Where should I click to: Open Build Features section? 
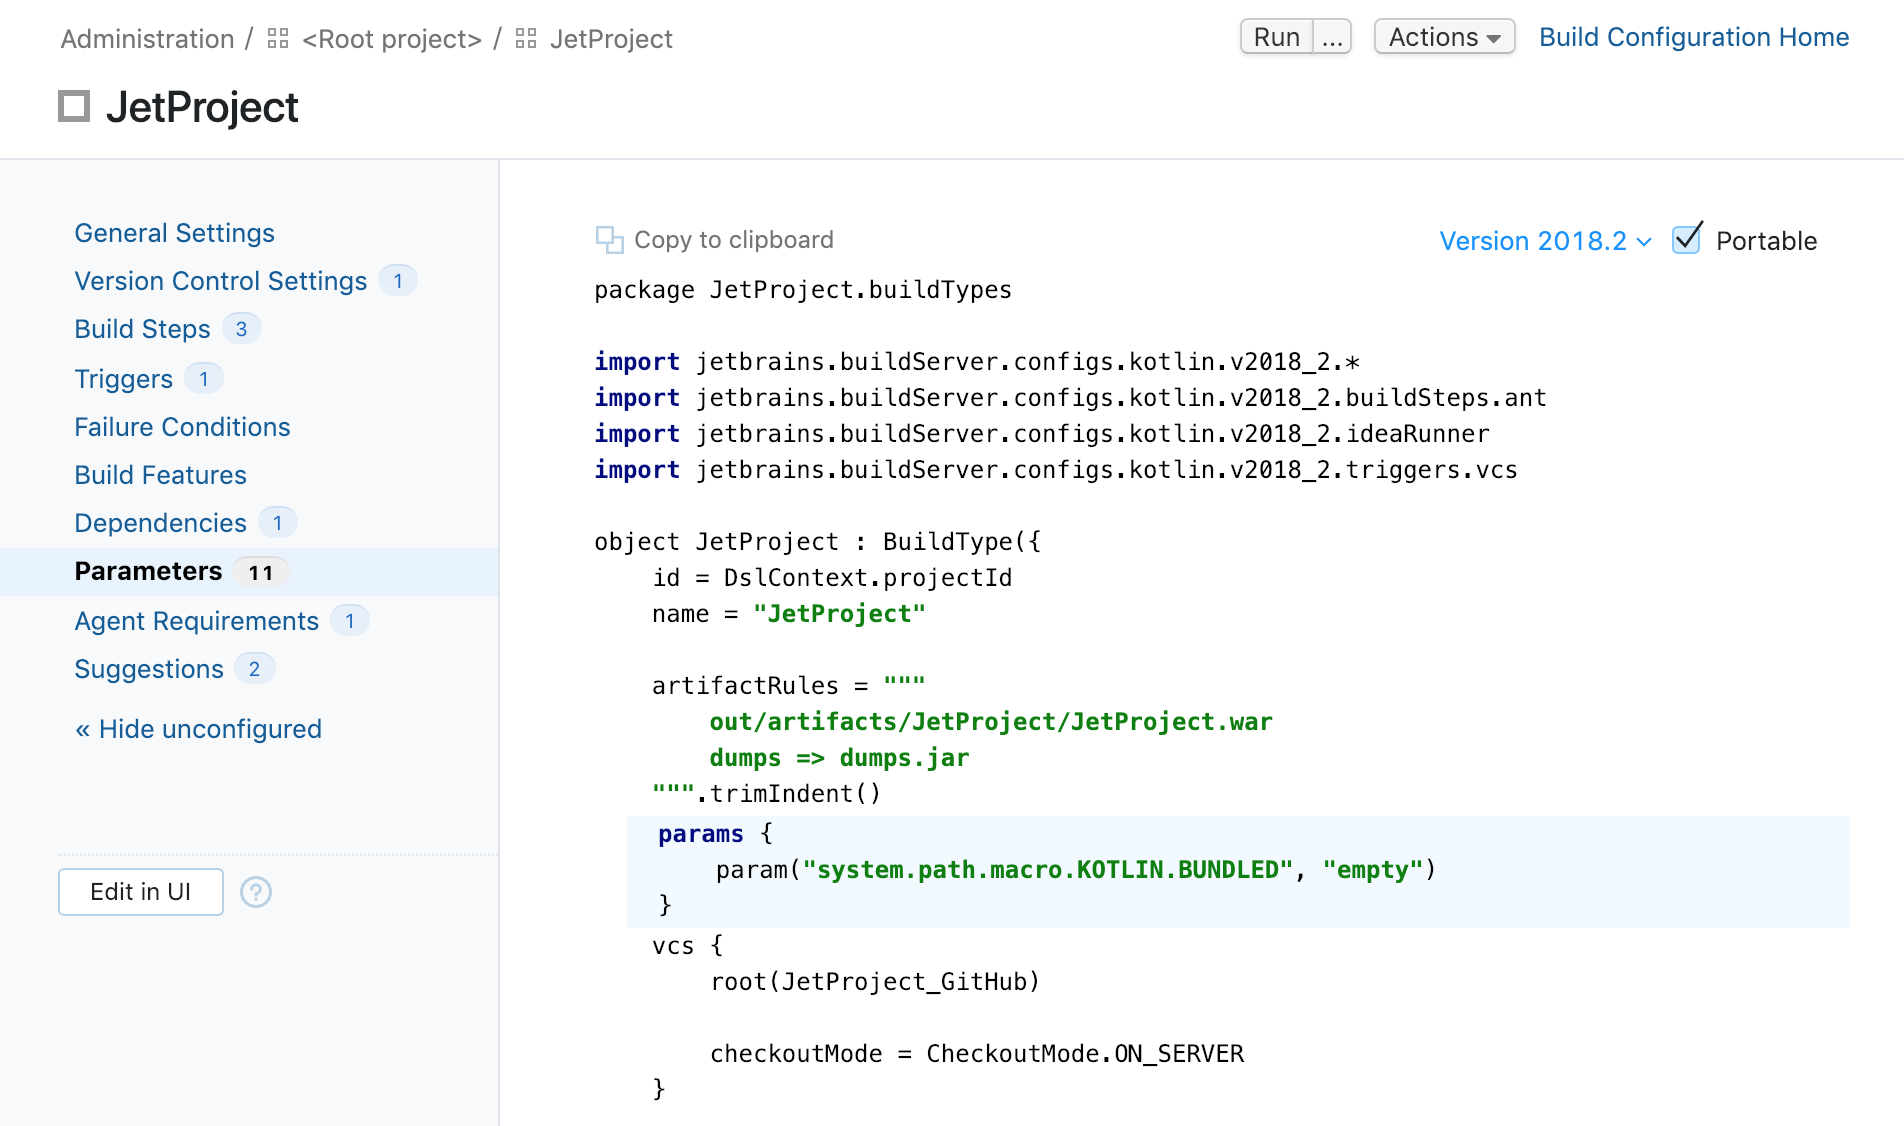pyautogui.click(x=161, y=475)
